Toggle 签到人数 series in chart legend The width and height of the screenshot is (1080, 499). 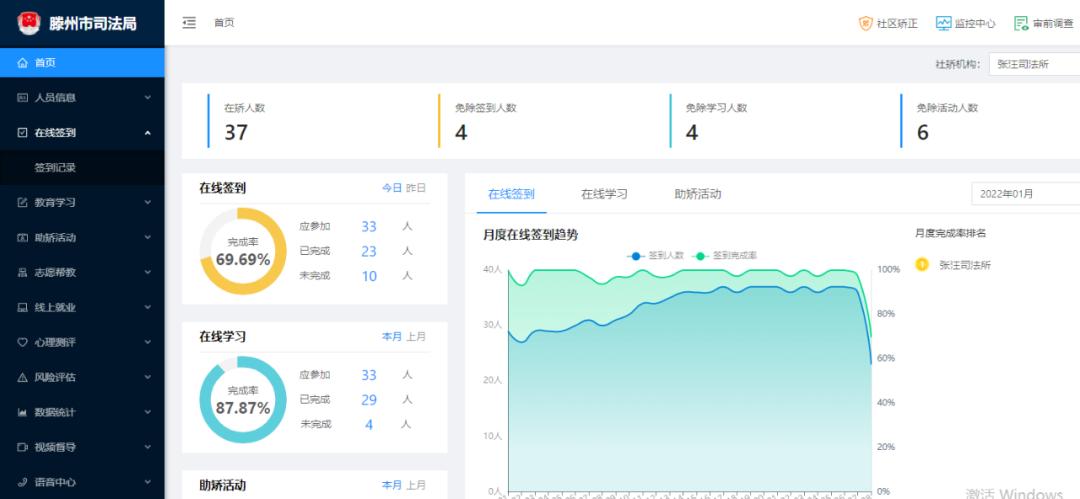(x=656, y=256)
